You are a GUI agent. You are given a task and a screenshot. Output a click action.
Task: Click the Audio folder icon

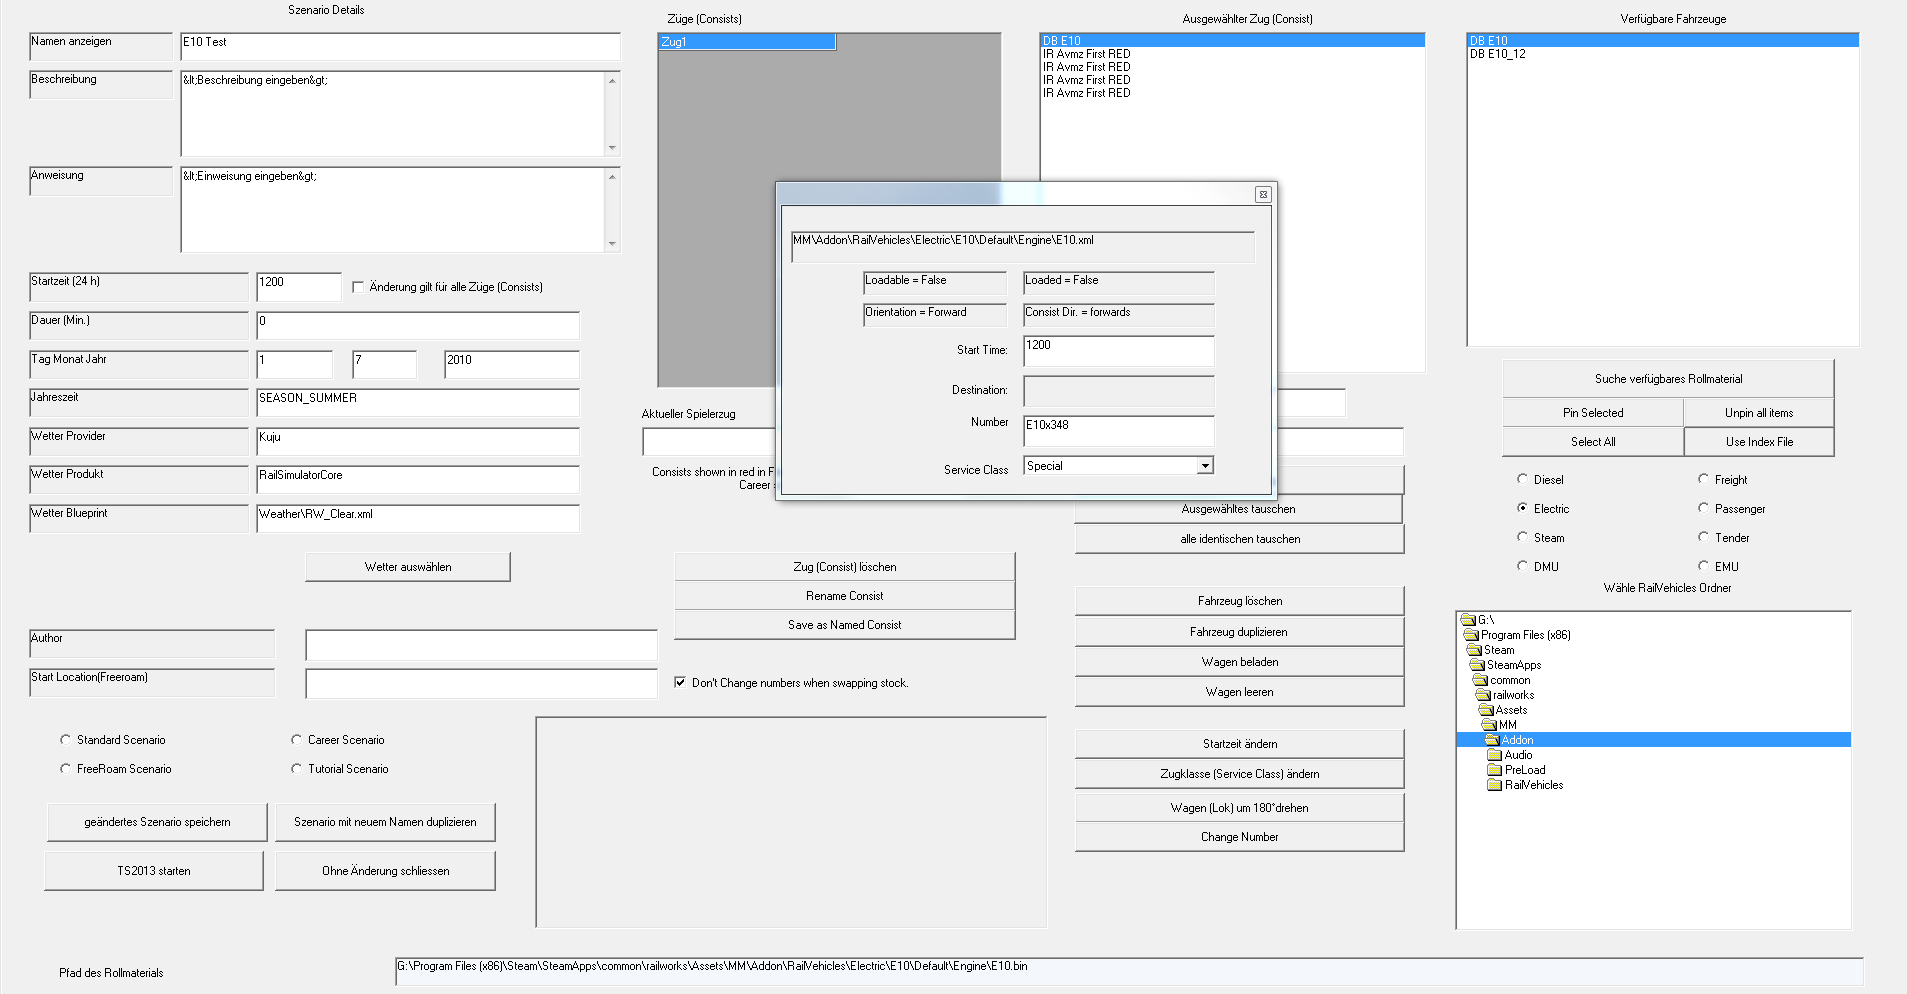(1495, 755)
